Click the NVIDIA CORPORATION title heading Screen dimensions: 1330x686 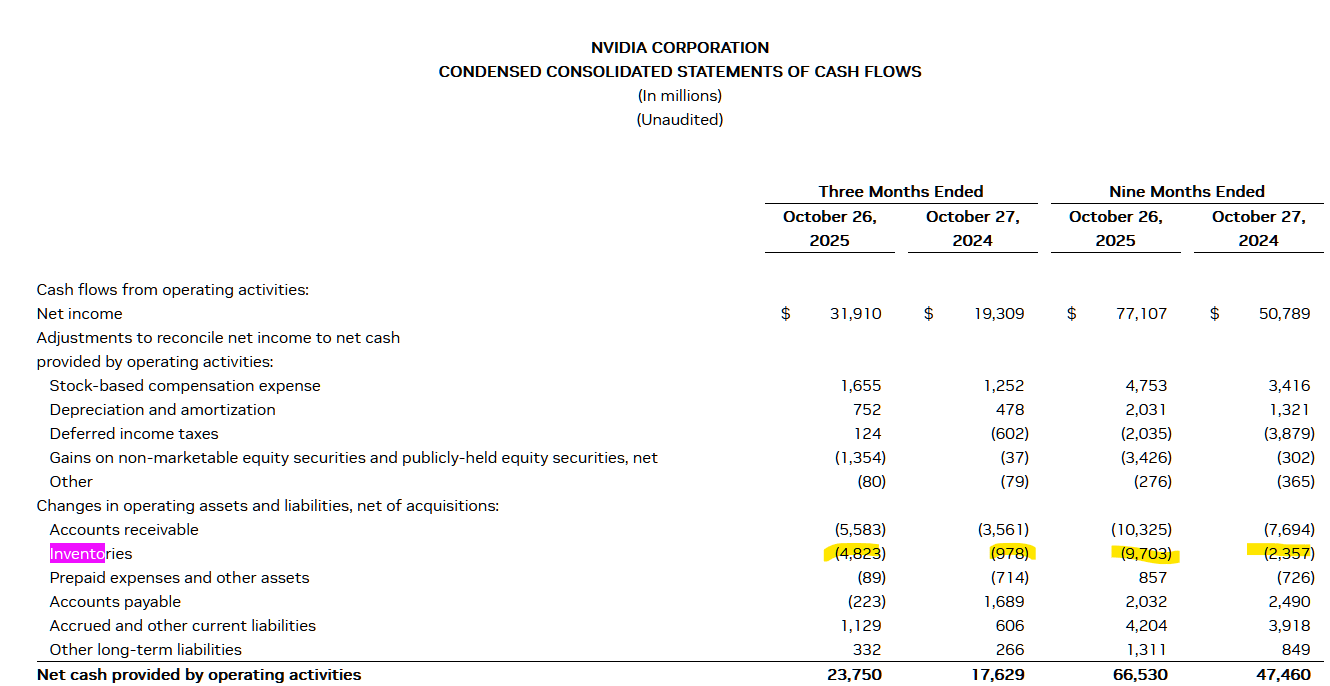(680, 48)
